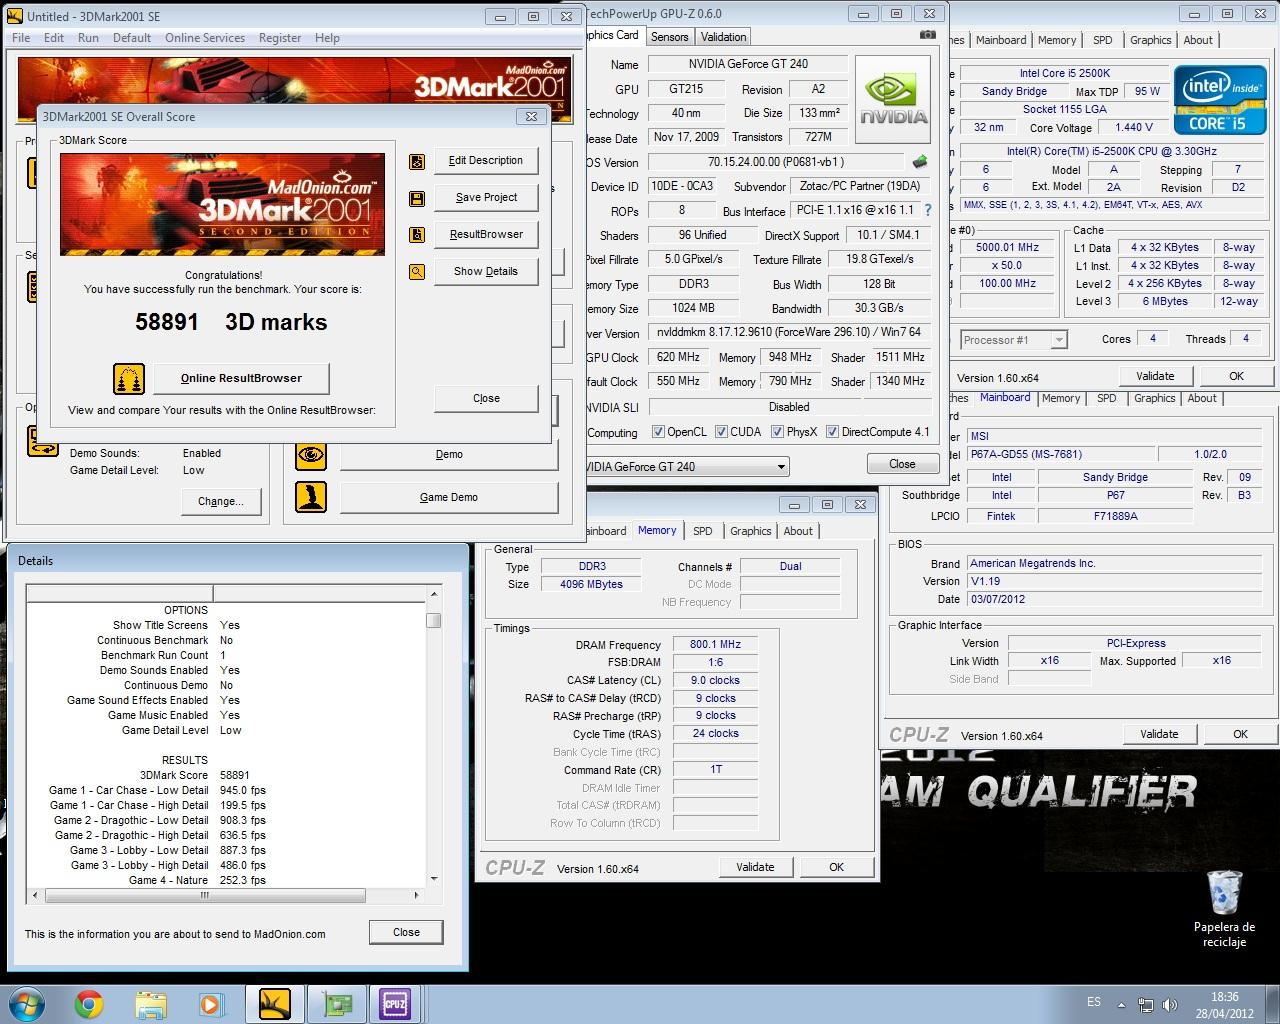Toggle the DirectCompute 4.1 checkbox

[832, 432]
